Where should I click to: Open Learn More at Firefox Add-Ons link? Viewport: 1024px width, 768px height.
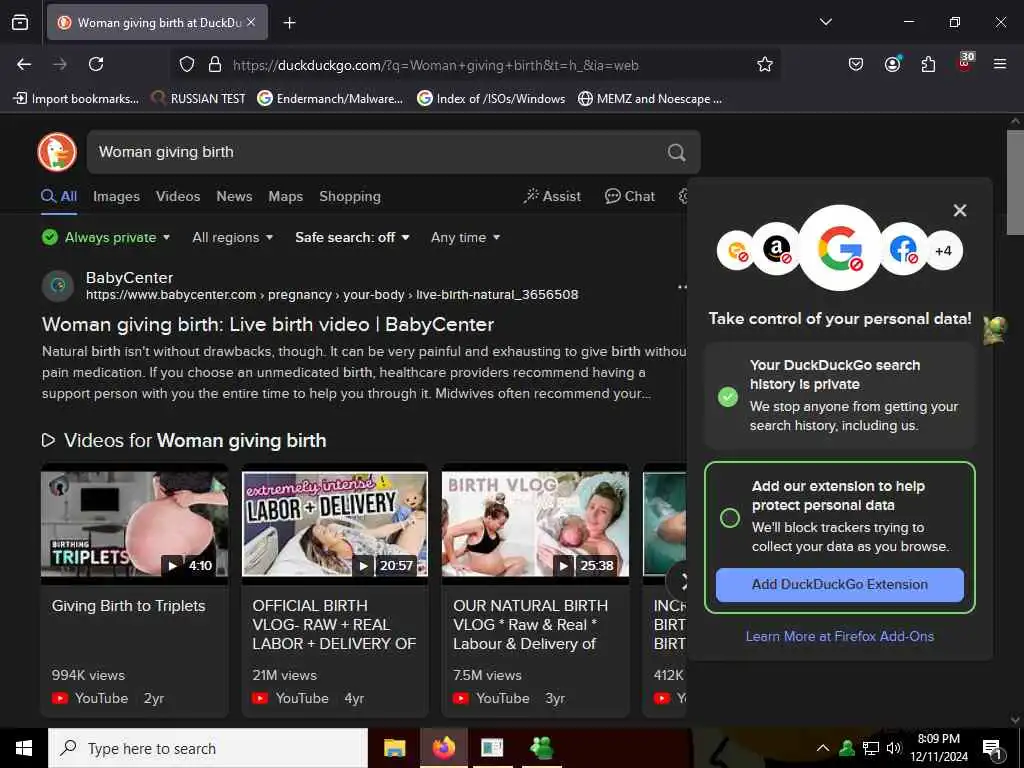839,636
